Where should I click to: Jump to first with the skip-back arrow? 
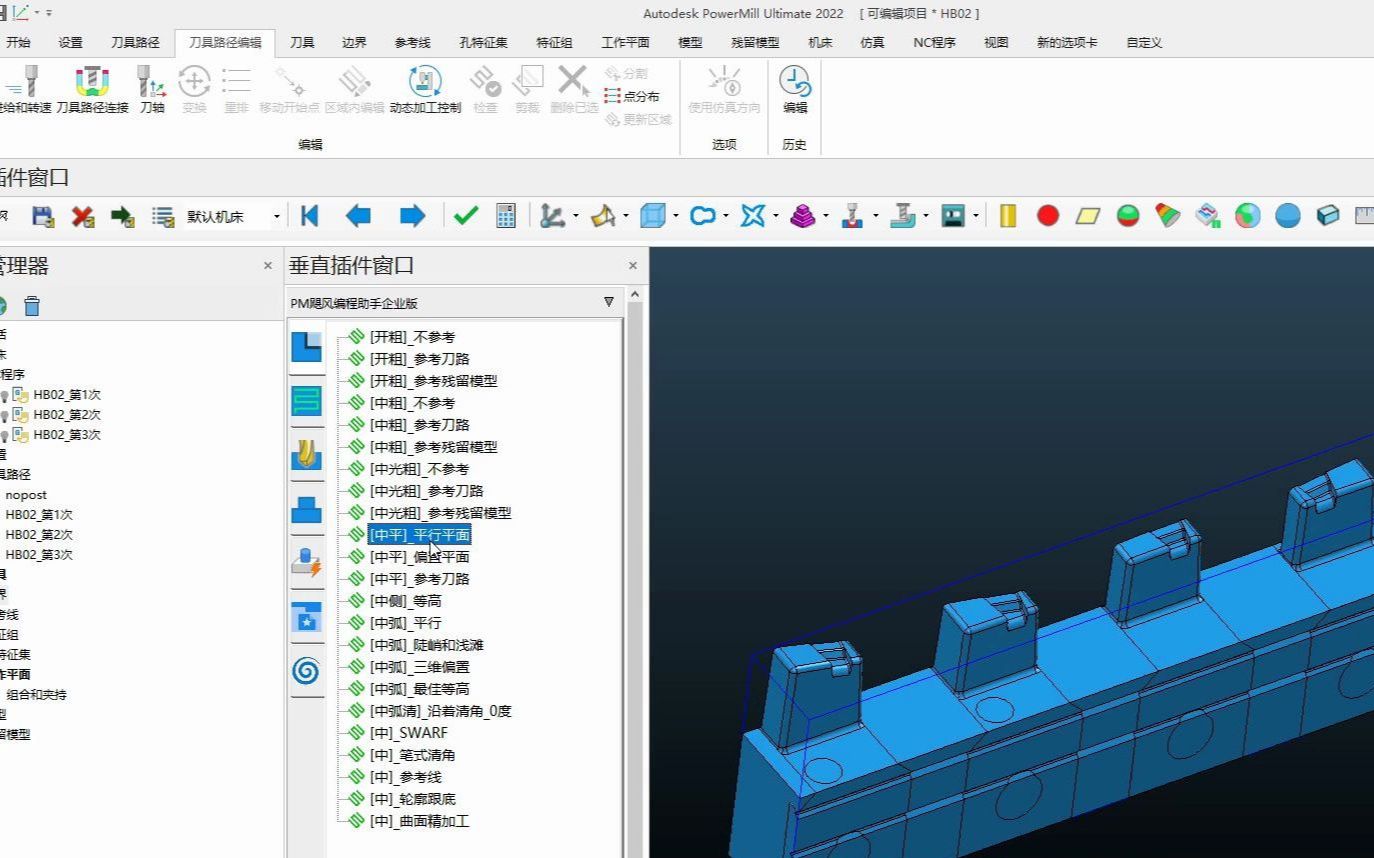point(309,216)
